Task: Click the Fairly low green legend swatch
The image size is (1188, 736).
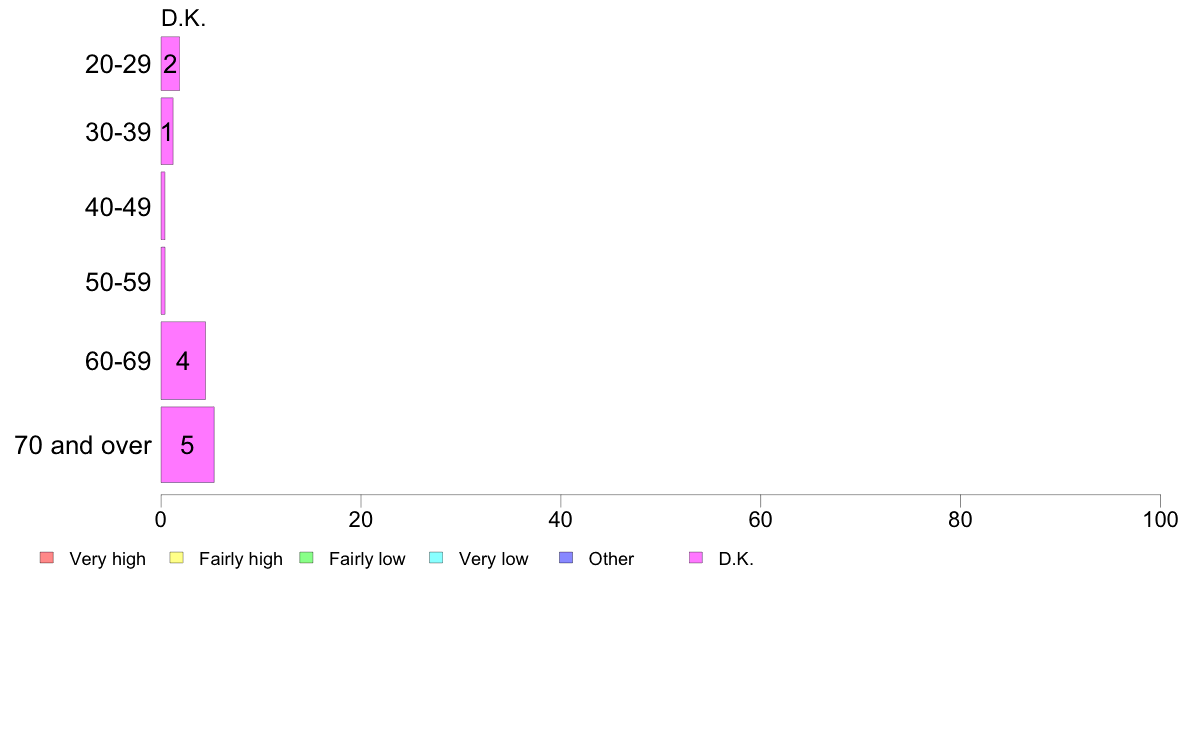Action: click(306, 558)
